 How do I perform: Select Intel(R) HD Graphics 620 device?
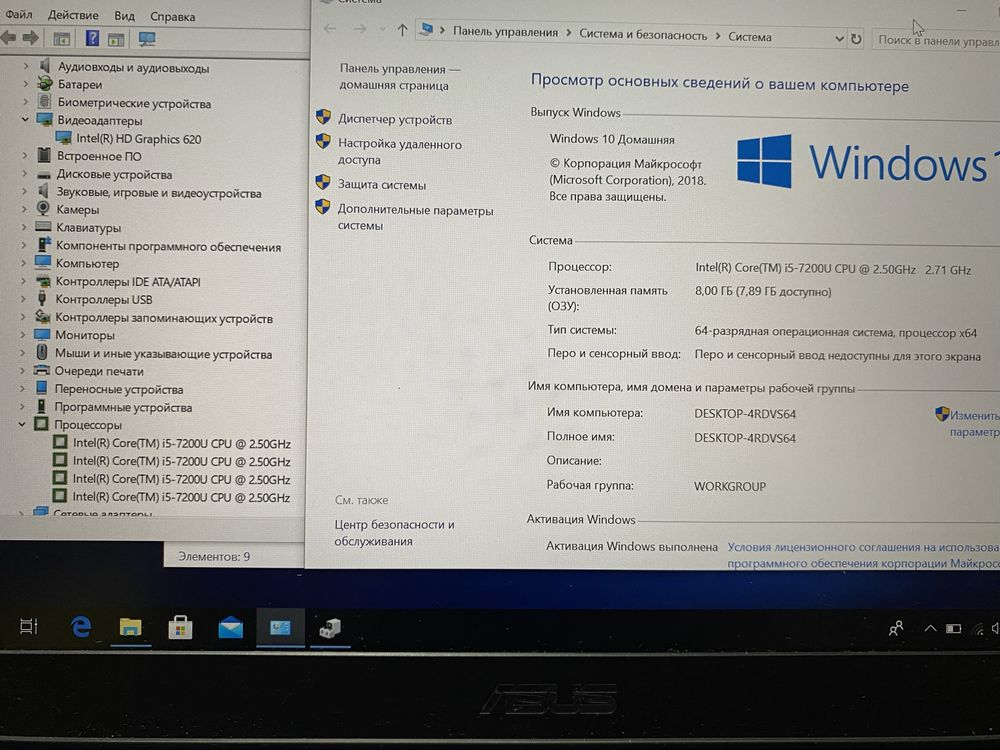tap(138, 138)
